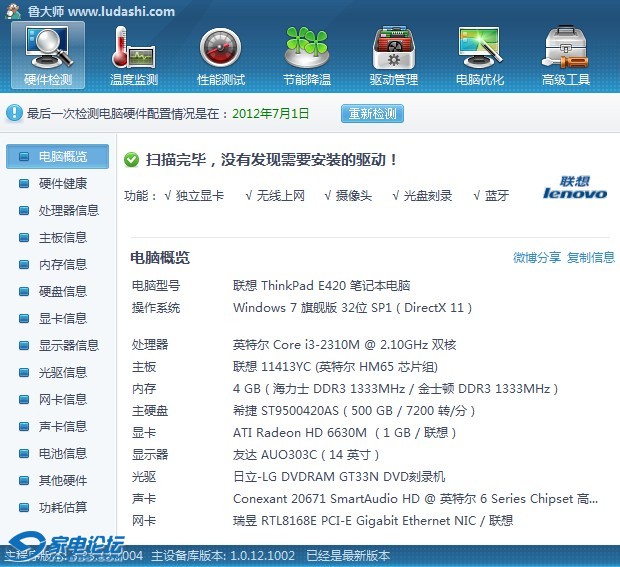Open 主板信息 sidebar entry
Image resolution: width=620 pixels, height=567 pixels.
(x=63, y=238)
